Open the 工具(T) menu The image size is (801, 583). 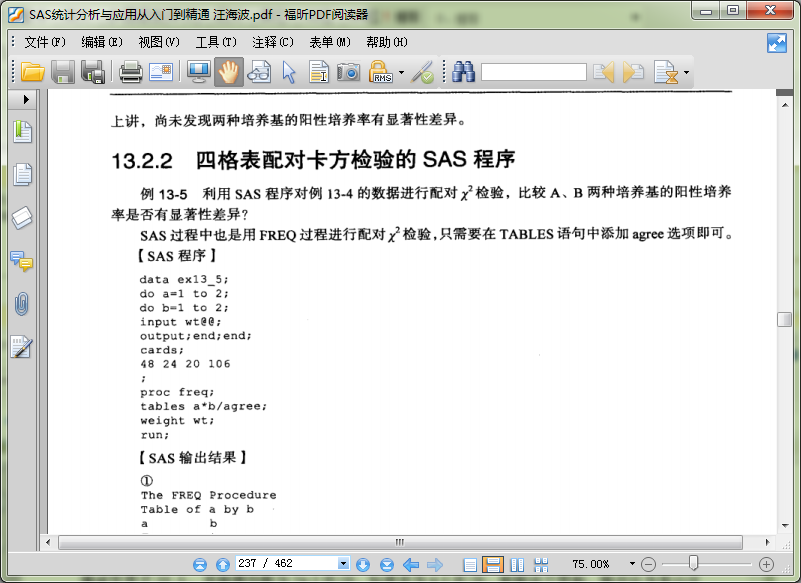[216, 42]
